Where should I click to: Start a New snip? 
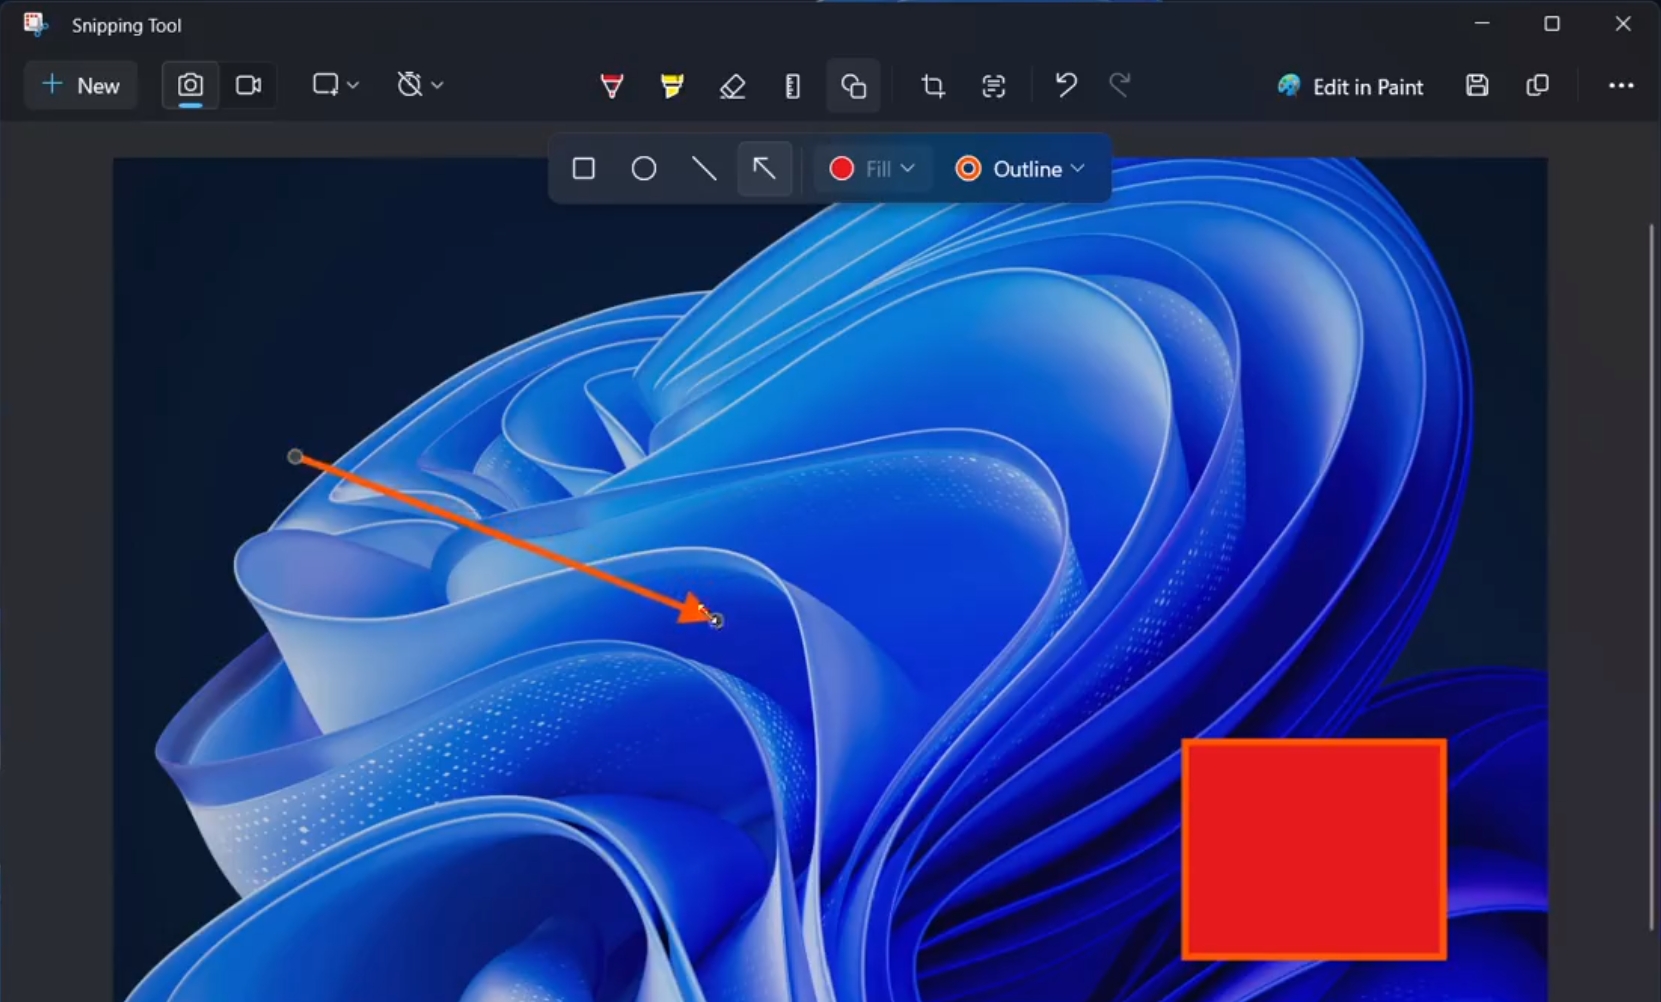81,86
